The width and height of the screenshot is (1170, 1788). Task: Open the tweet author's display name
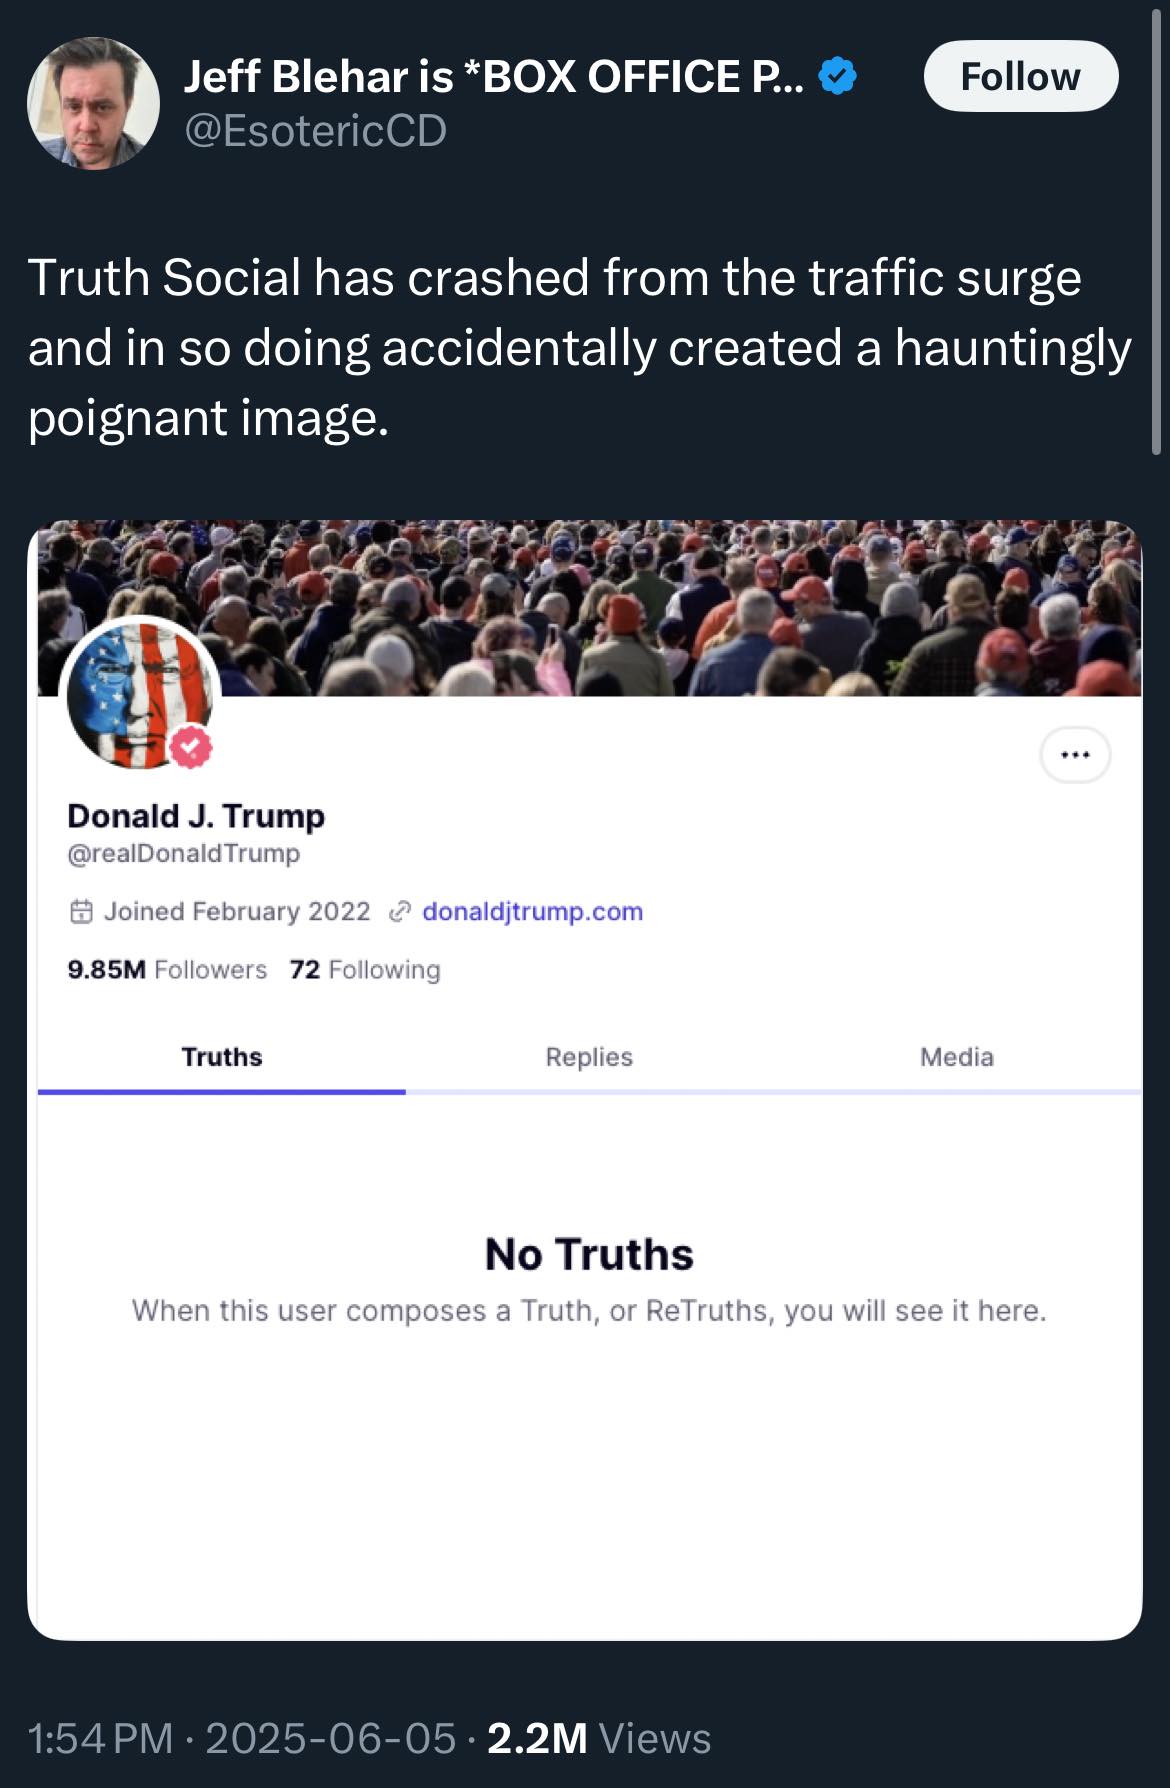(x=492, y=77)
